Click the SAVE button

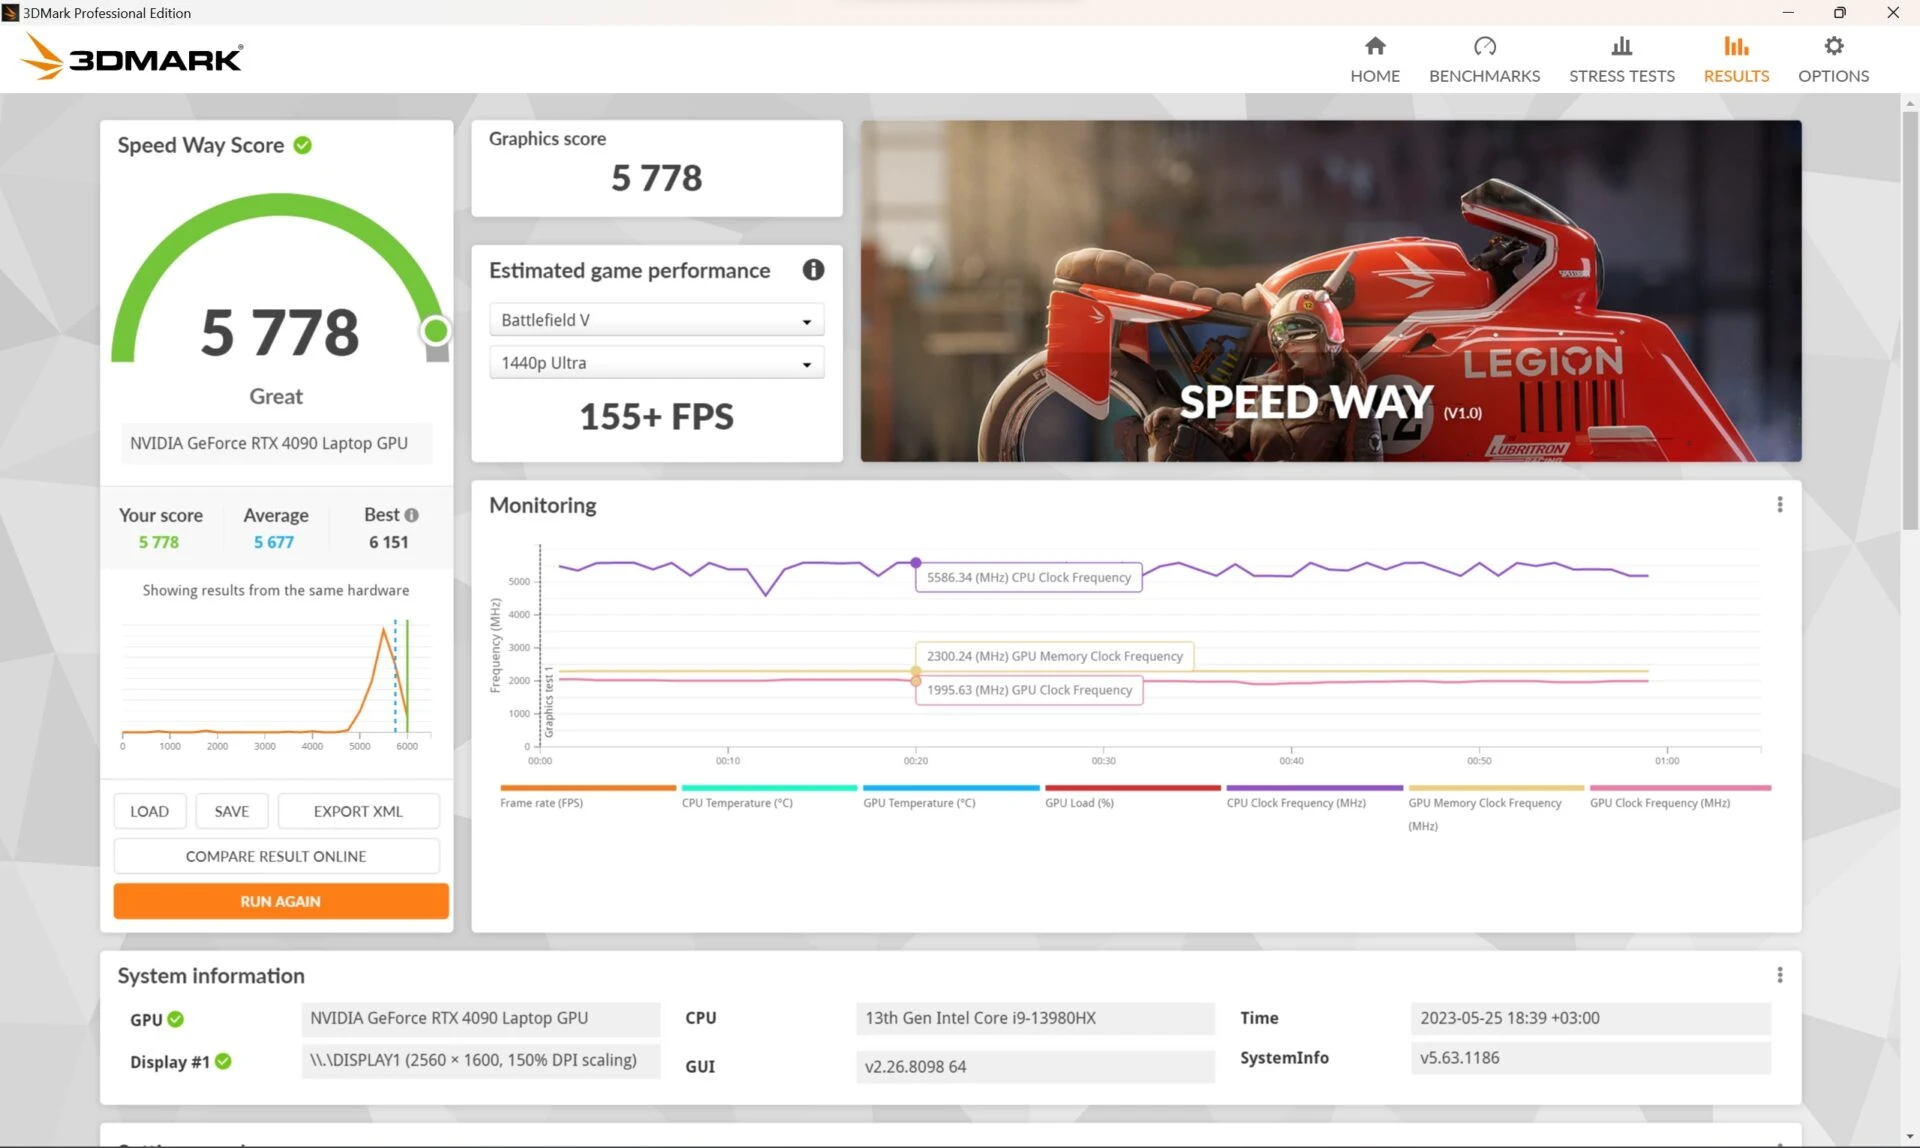[232, 811]
